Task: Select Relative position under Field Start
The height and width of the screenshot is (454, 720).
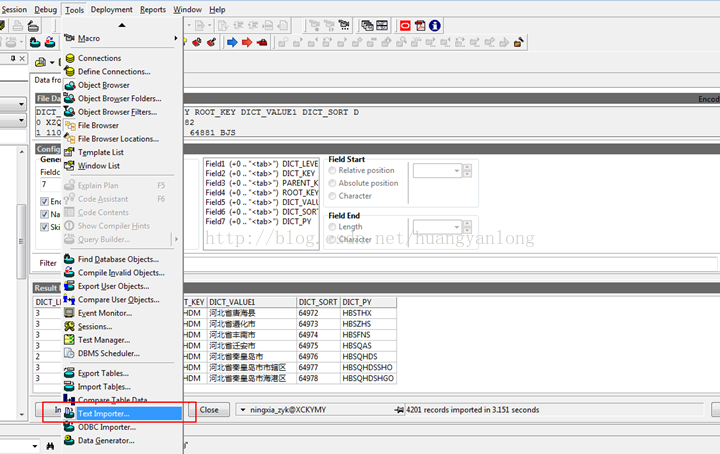Action: click(332, 171)
